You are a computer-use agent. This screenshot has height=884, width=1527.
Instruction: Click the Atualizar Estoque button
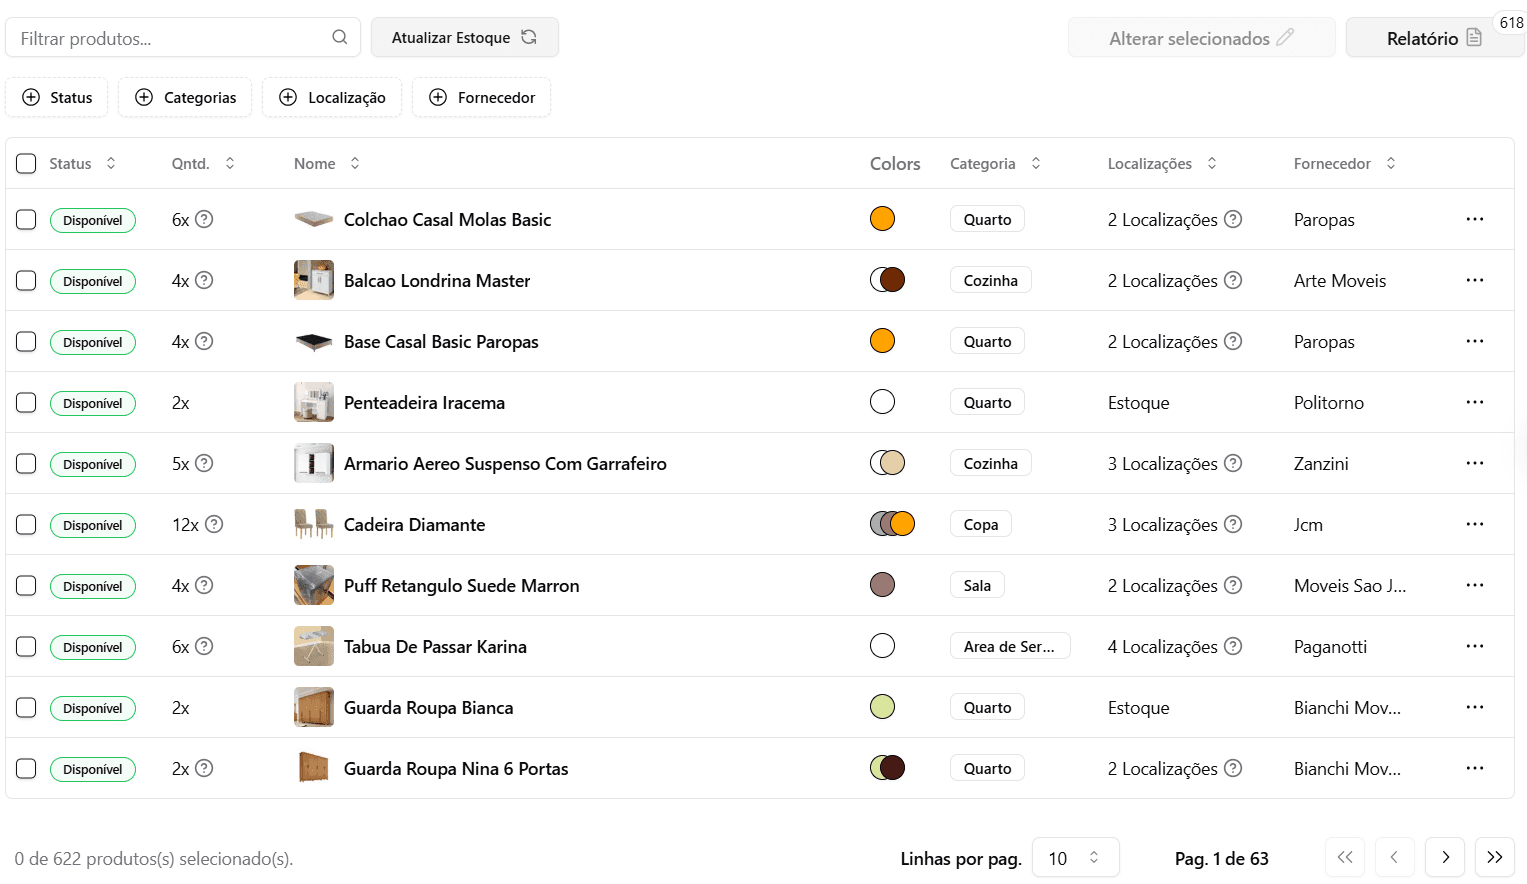pos(464,37)
